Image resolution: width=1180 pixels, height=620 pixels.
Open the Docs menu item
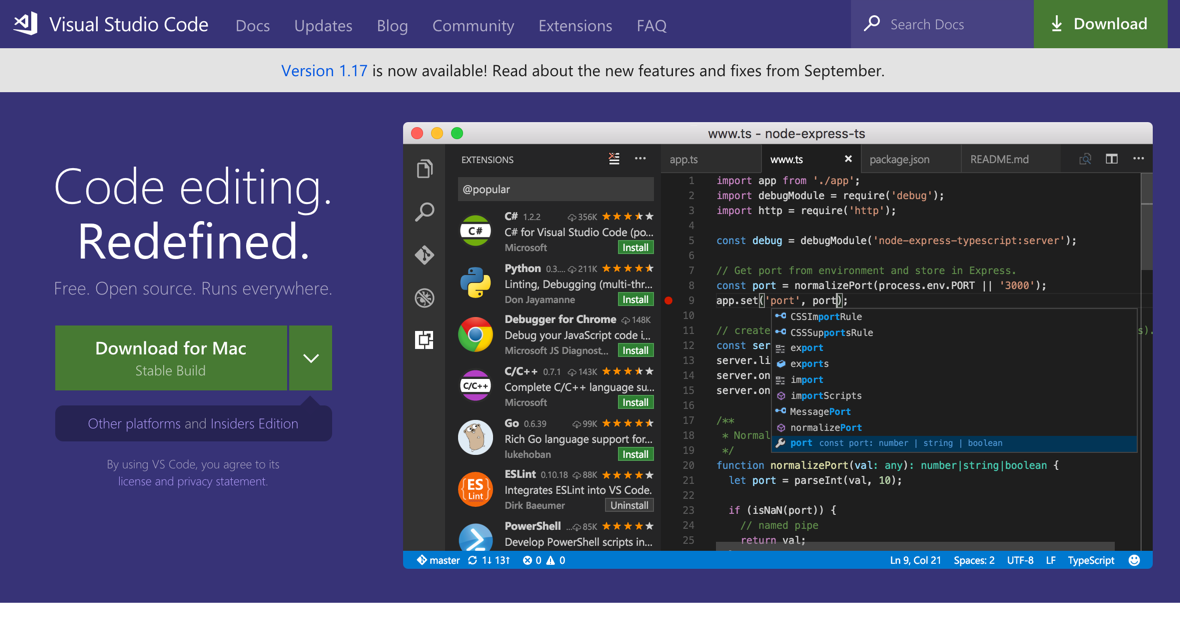(x=253, y=25)
